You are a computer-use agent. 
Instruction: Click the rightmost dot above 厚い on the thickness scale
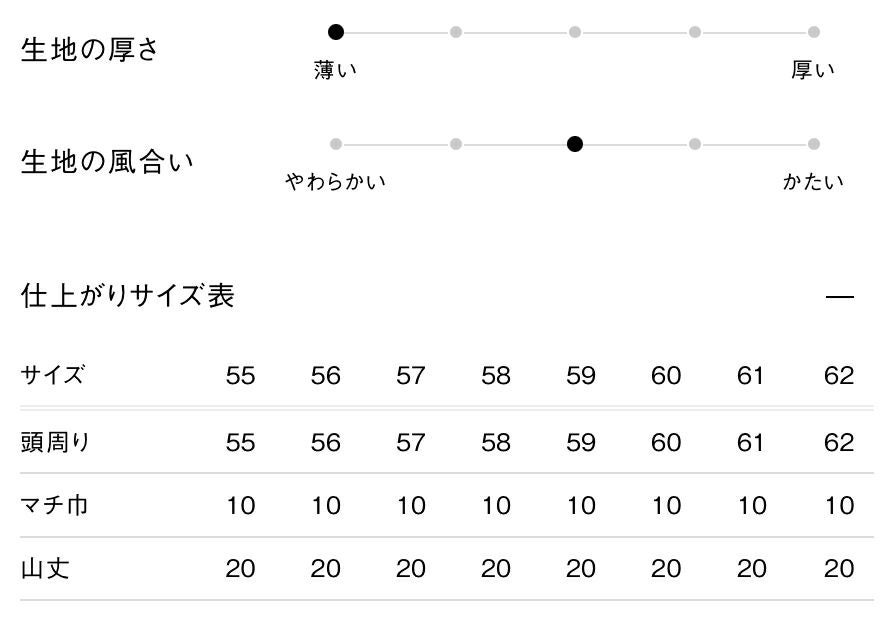click(x=814, y=32)
